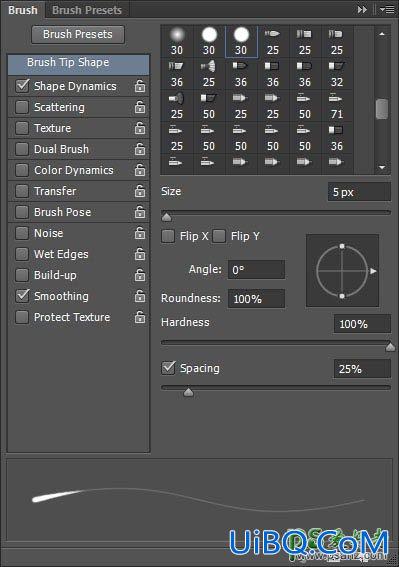
Task: Select the soft round 30 brush tip
Action: click(x=177, y=42)
